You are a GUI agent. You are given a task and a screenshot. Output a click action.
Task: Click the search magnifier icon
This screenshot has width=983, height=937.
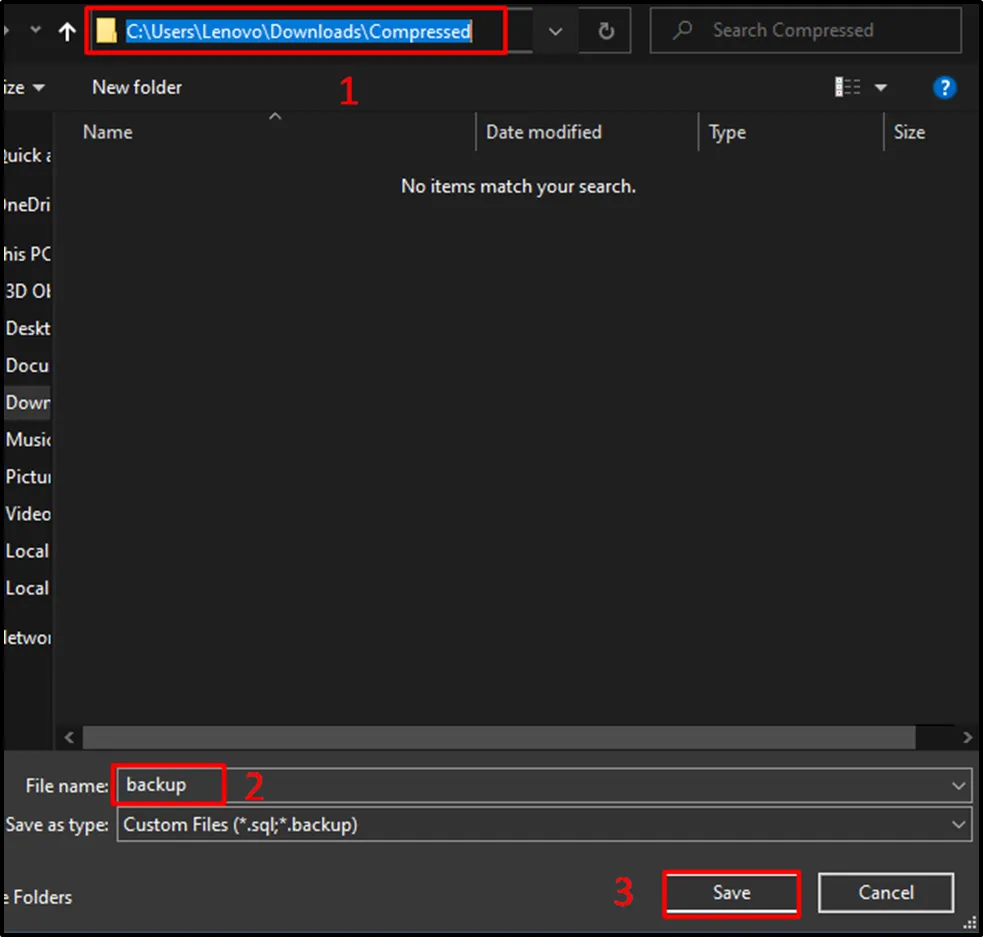[683, 31]
